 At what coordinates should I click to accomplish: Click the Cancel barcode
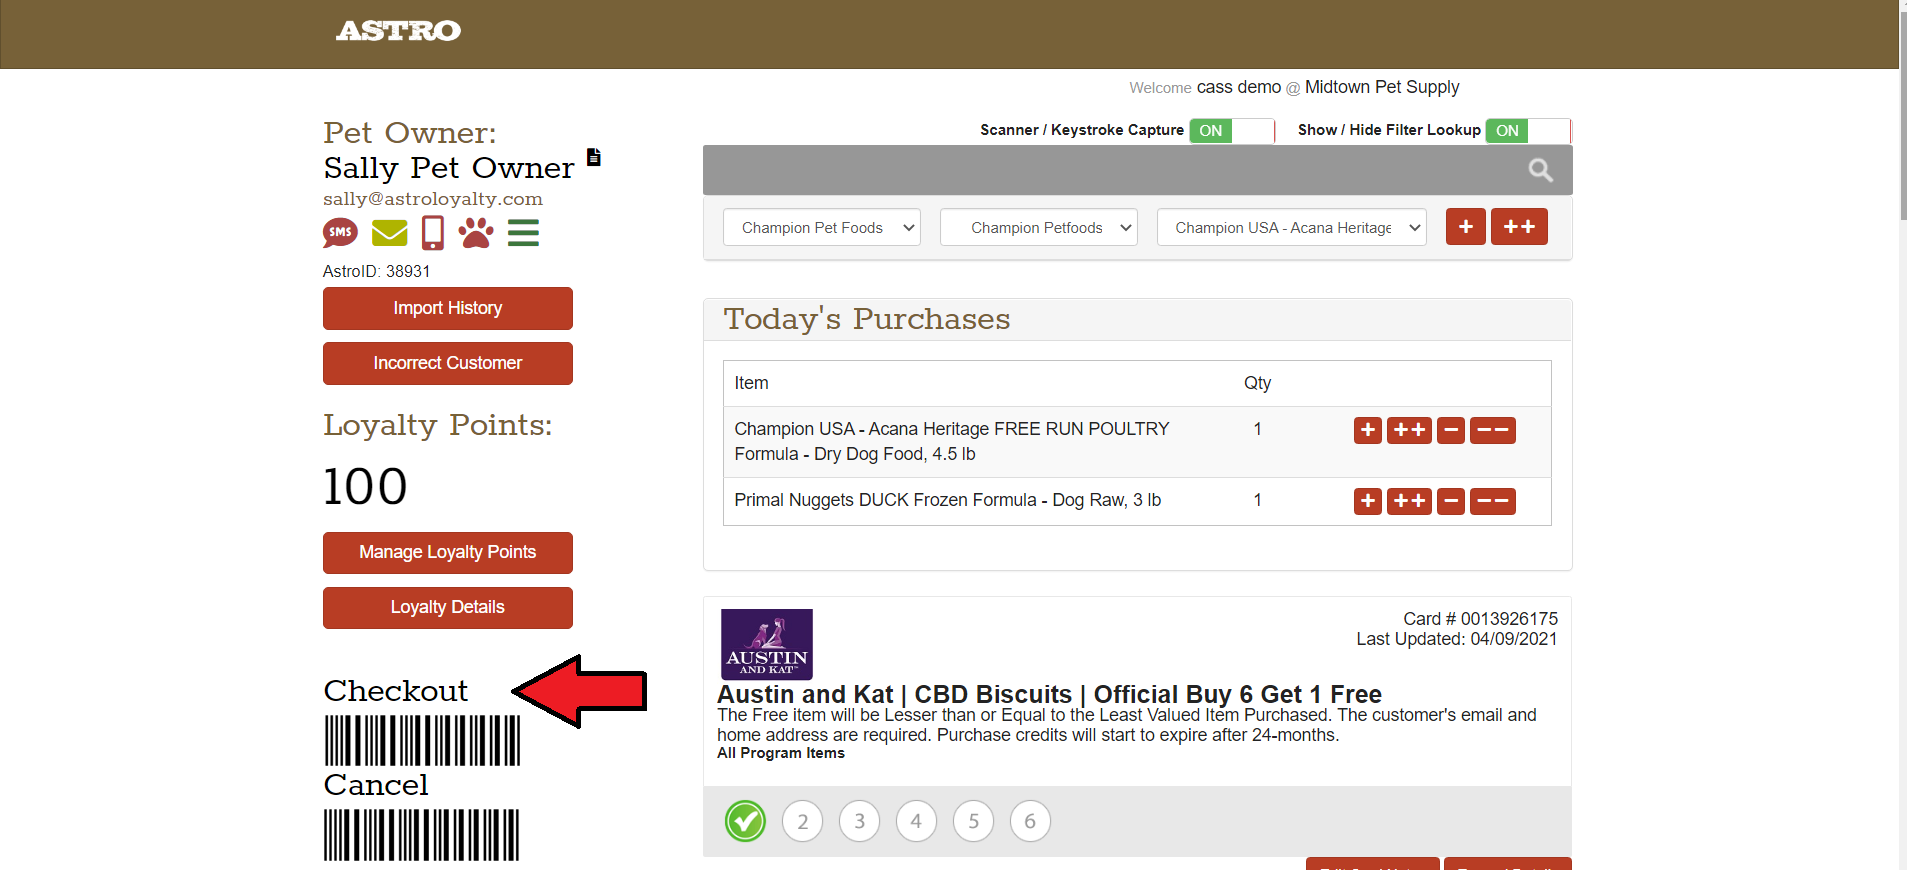tap(422, 835)
